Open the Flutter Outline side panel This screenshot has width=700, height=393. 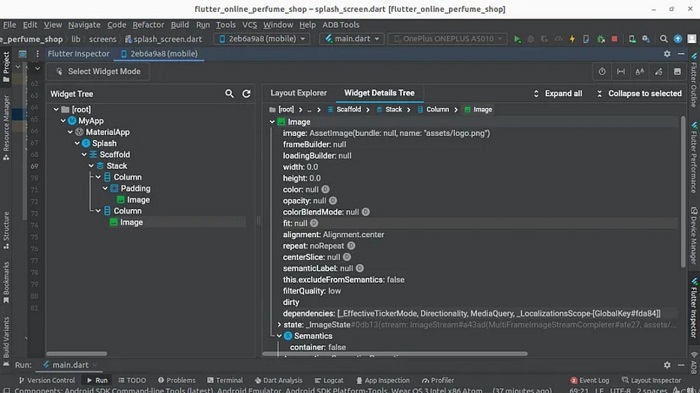pyautogui.click(x=694, y=79)
